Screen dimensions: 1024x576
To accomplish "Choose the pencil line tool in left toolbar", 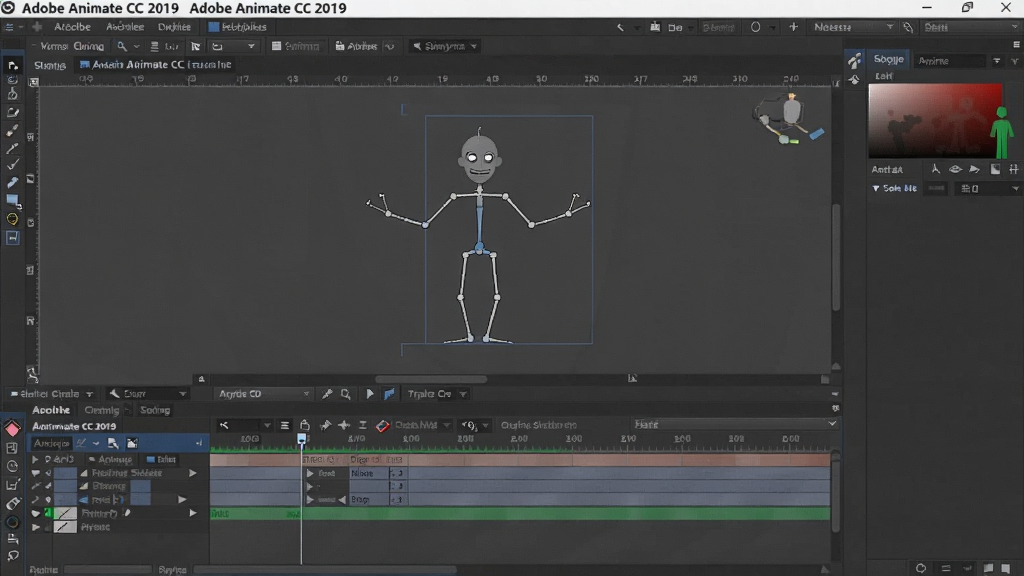I will pos(12,148).
